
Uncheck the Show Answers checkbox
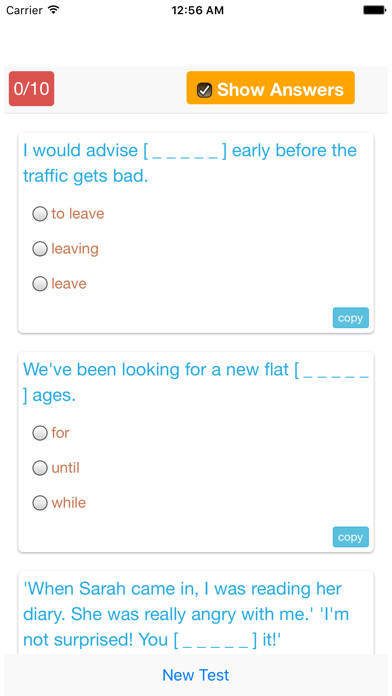pyautogui.click(x=204, y=90)
